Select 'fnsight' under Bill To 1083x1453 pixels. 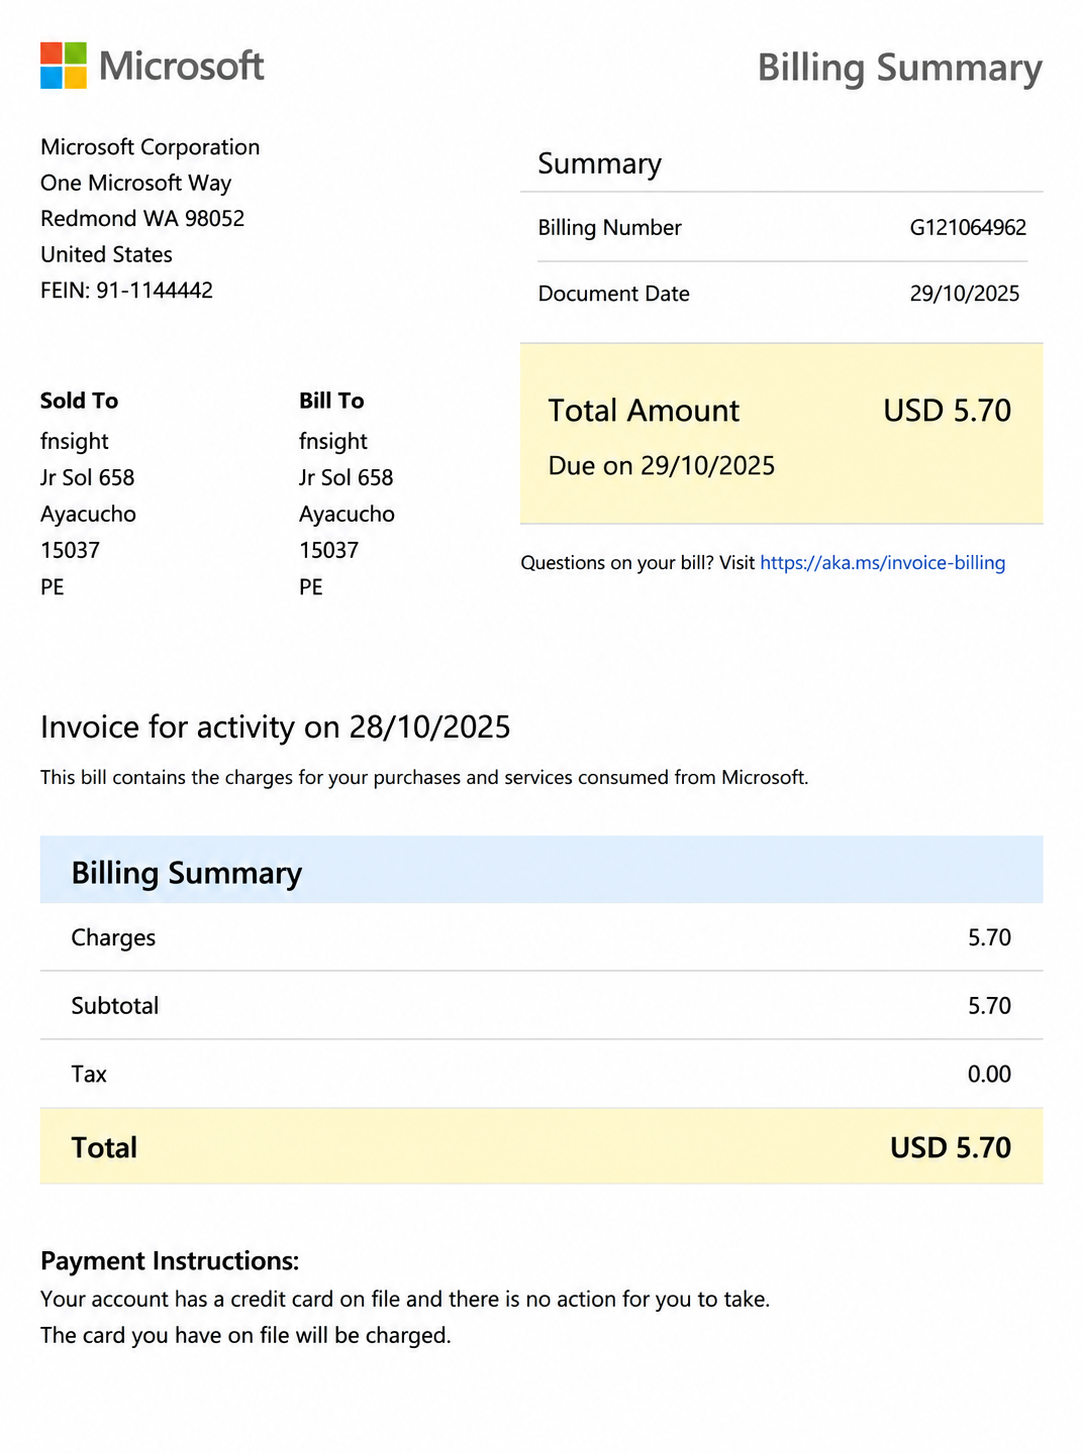(333, 442)
